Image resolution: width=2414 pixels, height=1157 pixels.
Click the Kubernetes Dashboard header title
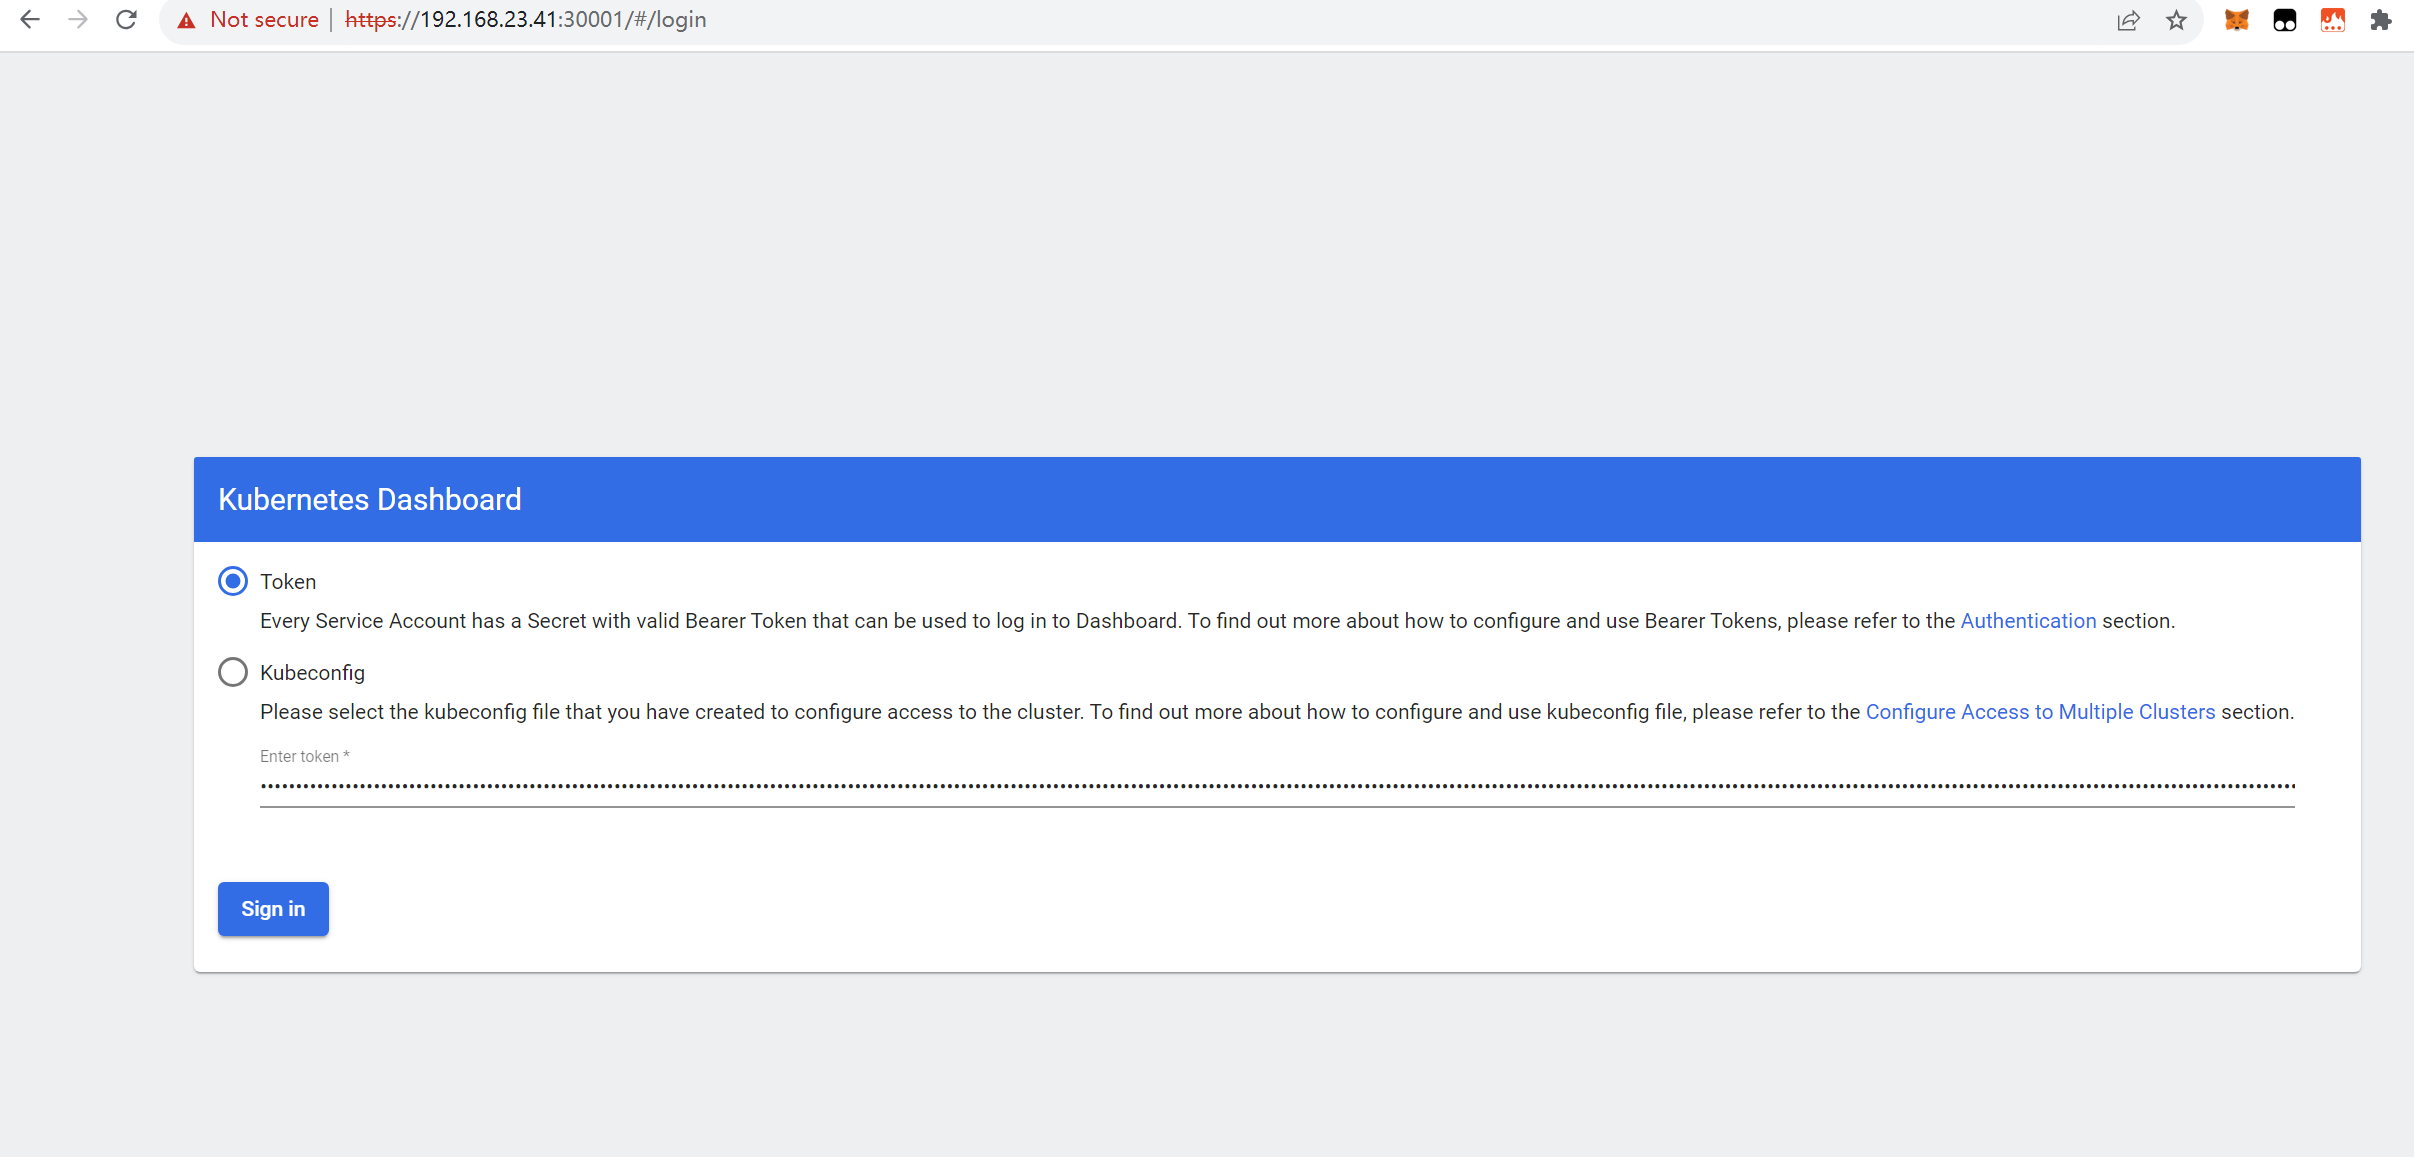pyautogui.click(x=370, y=500)
